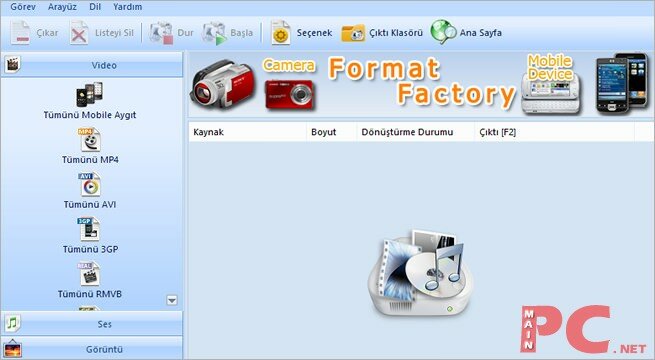Collapse the Video panel header
Image resolution: width=655 pixels, height=360 pixels.
92,65
